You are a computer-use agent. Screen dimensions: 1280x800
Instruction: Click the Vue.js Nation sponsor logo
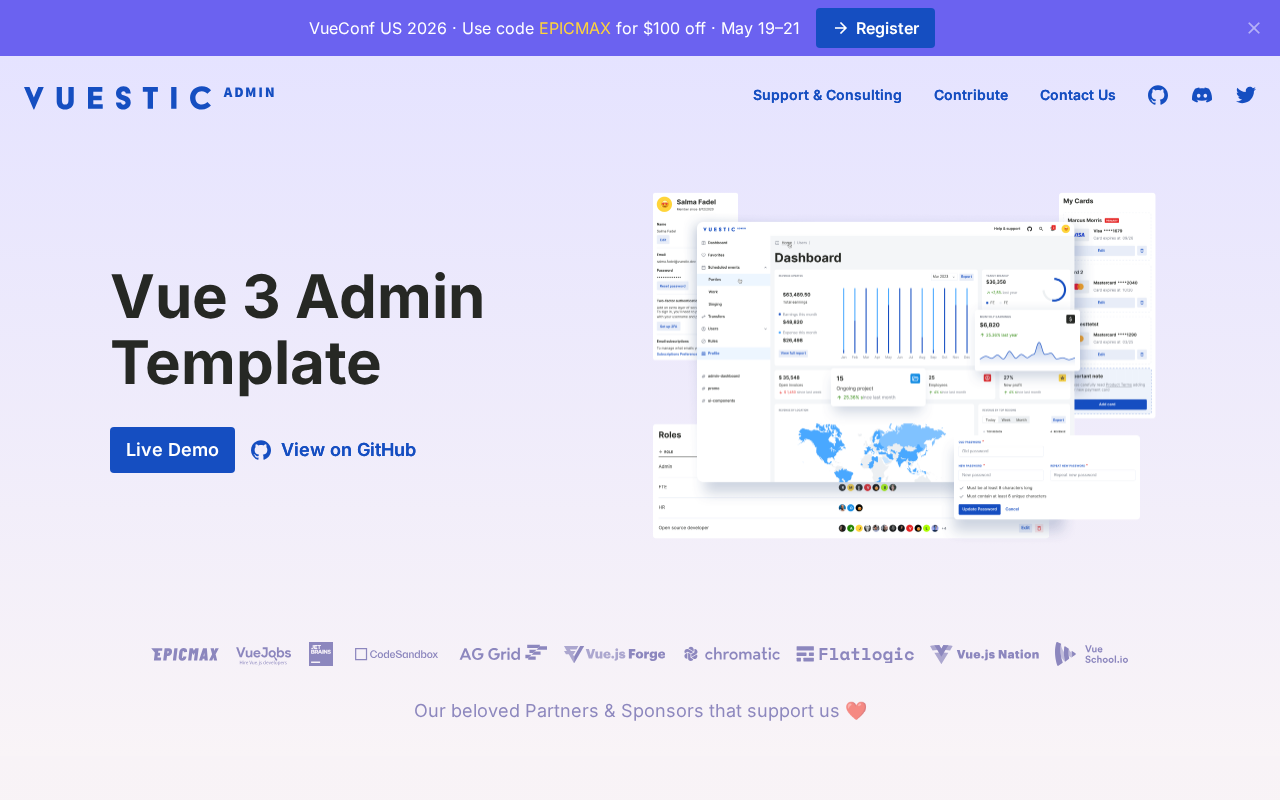click(985, 654)
